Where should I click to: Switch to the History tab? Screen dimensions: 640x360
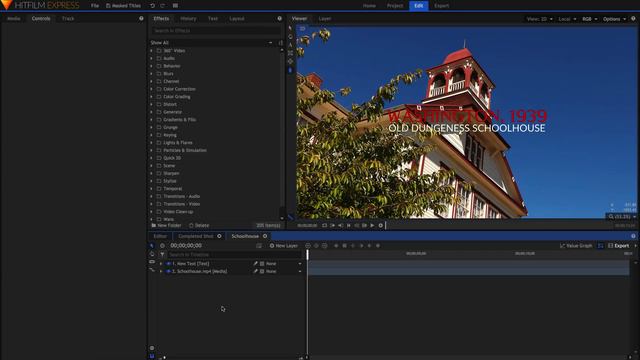(x=188, y=18)
